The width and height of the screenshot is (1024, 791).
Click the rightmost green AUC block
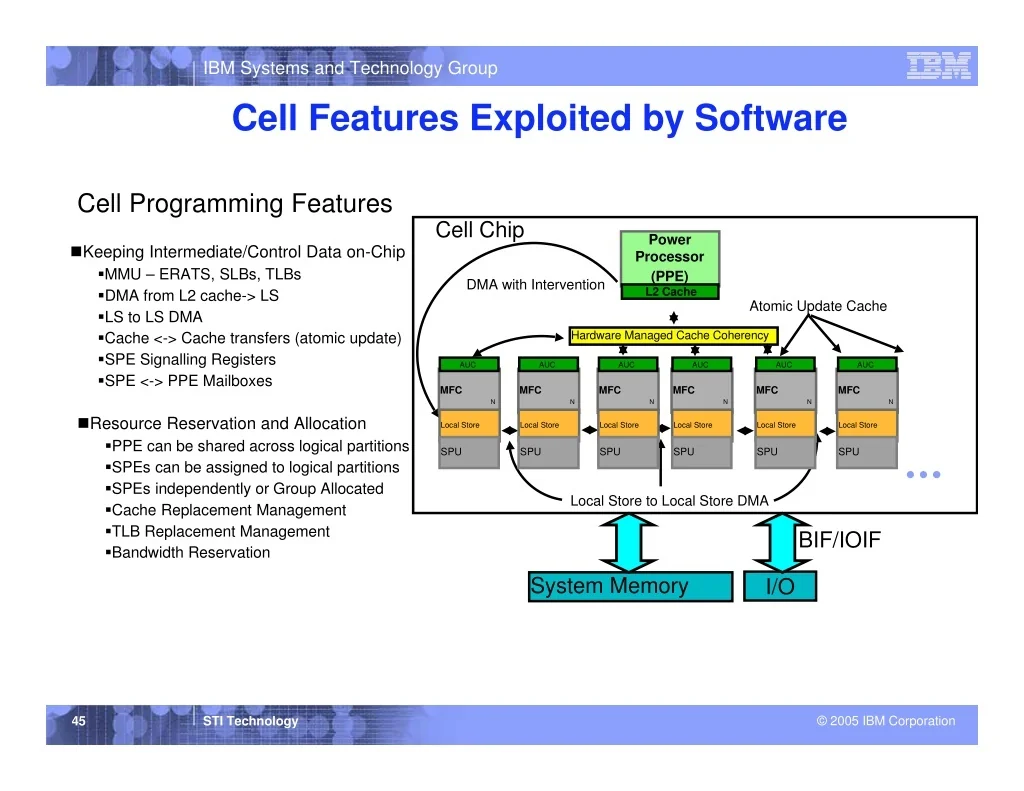867,364
